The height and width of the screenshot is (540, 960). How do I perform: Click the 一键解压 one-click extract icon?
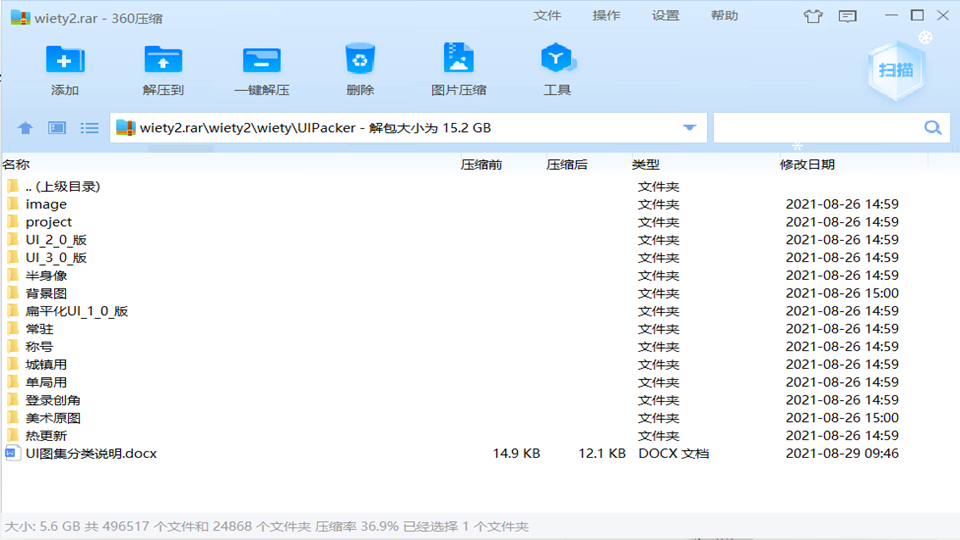(x=261, y=61)
